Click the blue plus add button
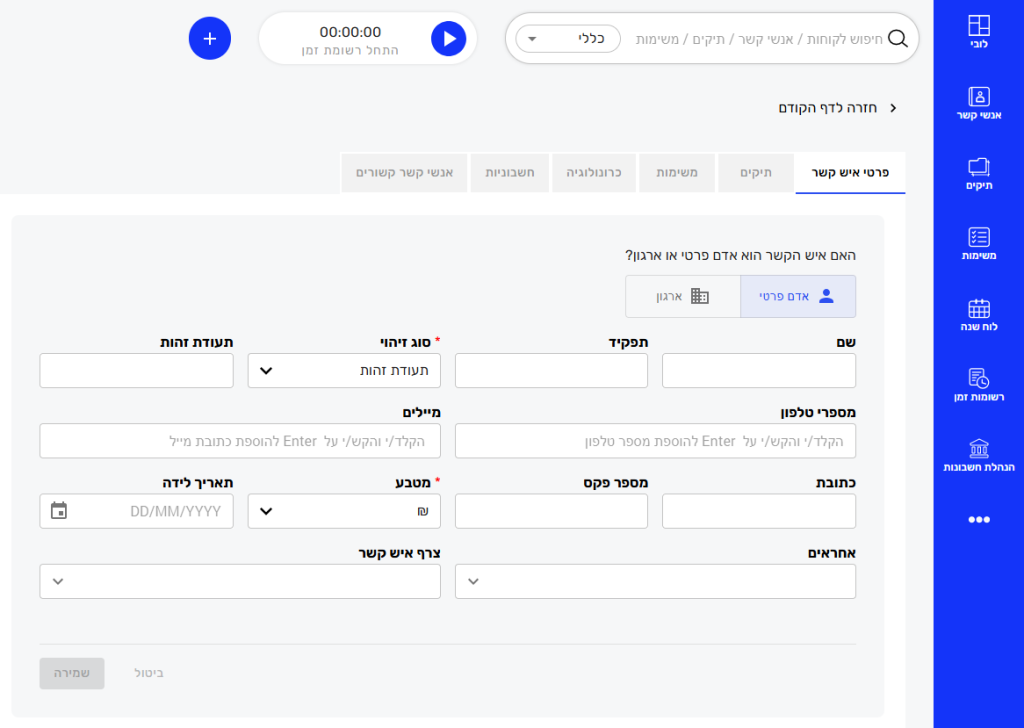Viewport: 1024px width, 728px height. (210, 38)
